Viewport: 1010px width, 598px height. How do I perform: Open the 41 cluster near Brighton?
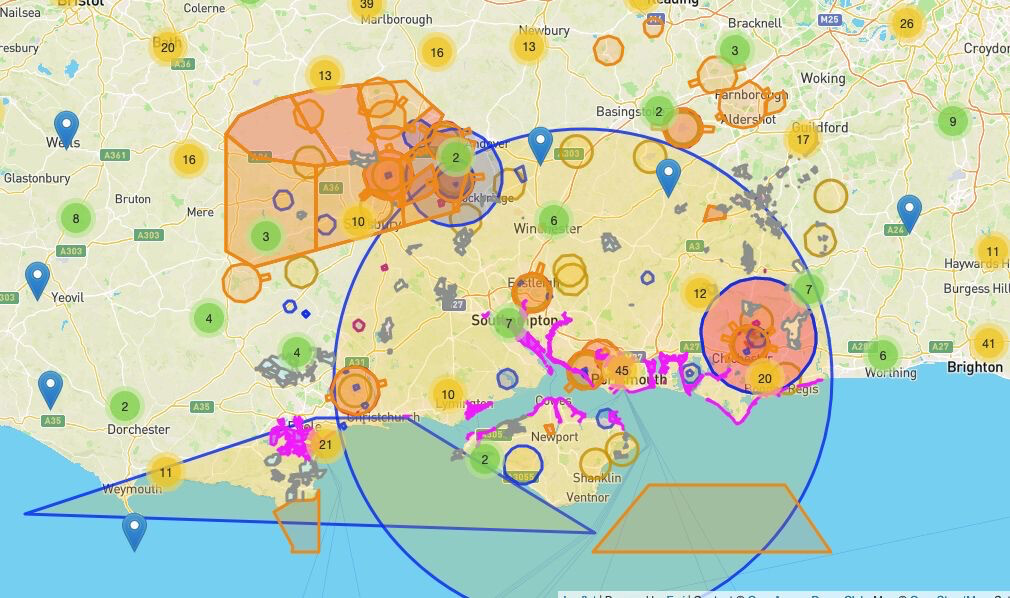point(988,343)
